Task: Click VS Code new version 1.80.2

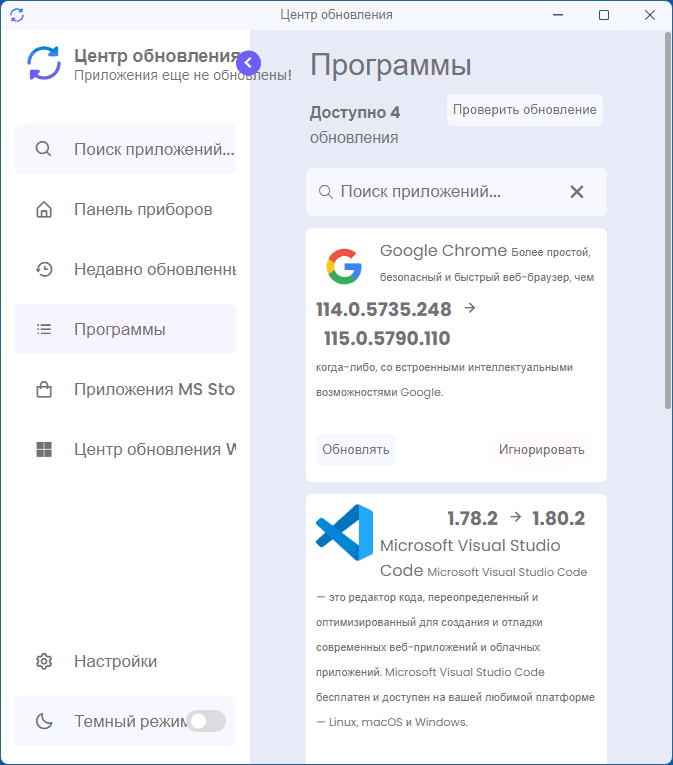Action: point(558,518)
